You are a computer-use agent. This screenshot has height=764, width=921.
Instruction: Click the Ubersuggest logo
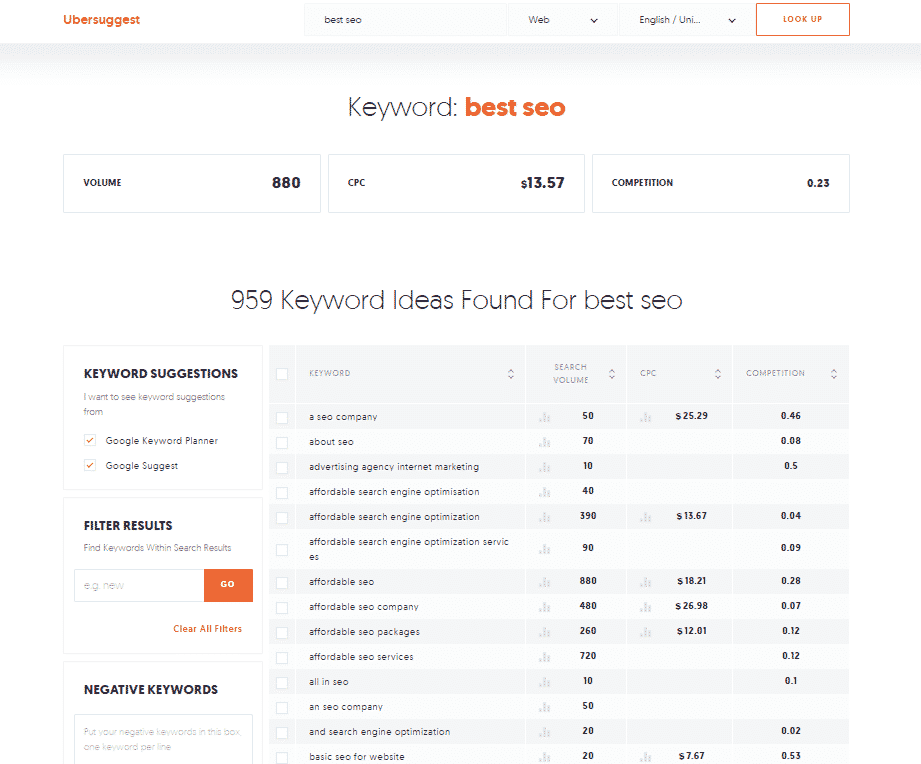pos(101,19)
